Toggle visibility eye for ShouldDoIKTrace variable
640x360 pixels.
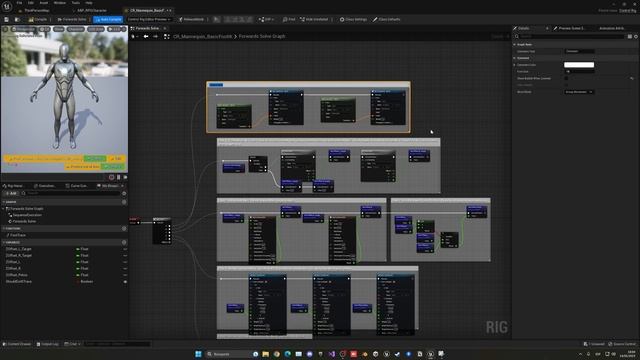click(125, 282)
